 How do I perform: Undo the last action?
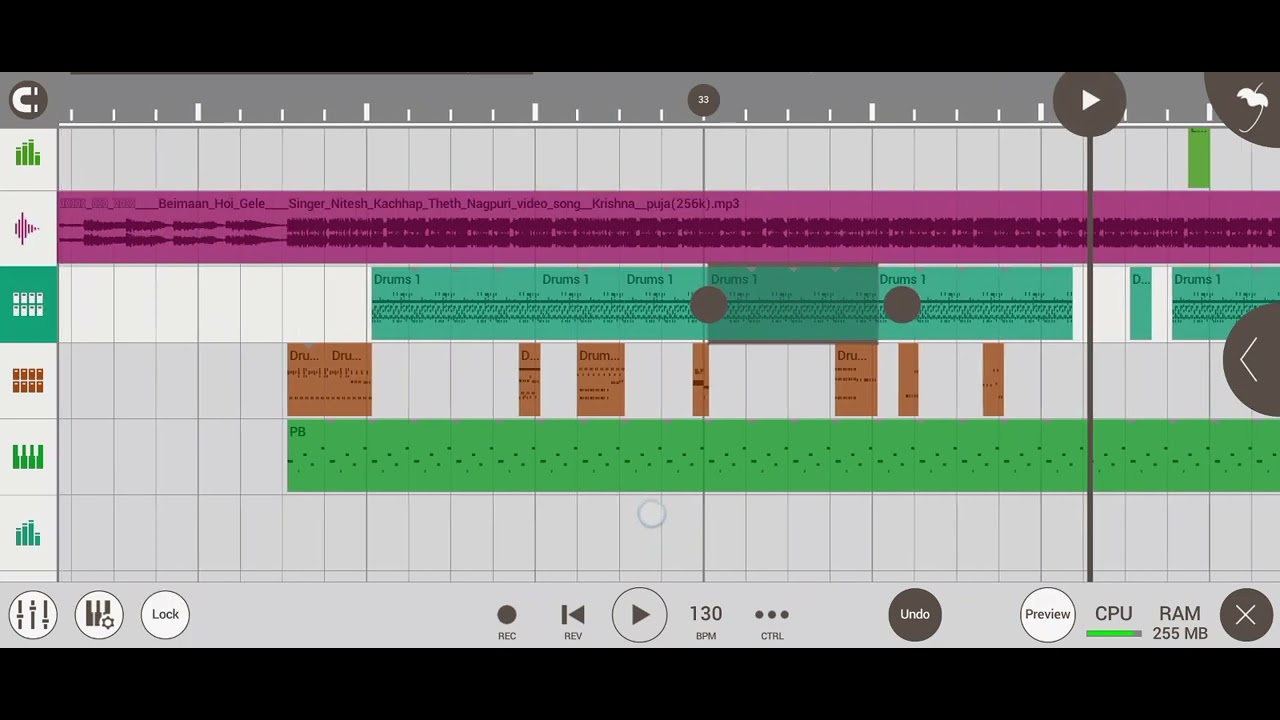[x=915, y=614]
